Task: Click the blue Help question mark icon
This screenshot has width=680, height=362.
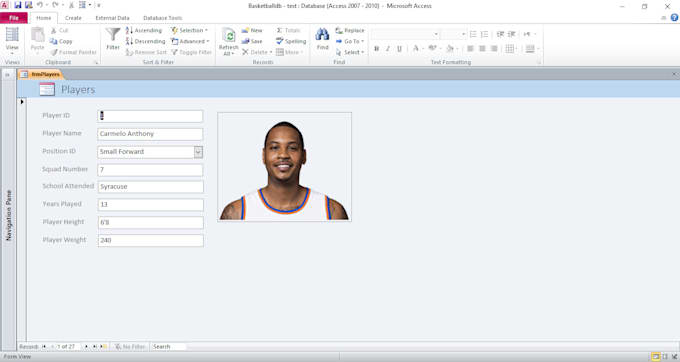Action: click(674, 17)
